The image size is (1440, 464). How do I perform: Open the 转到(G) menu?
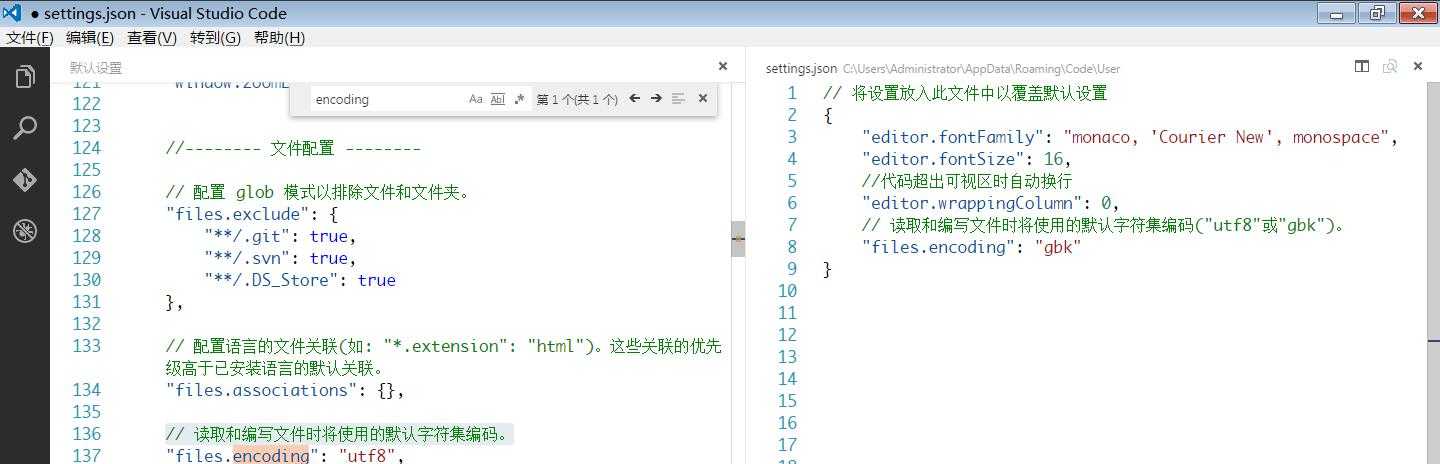(215, 38)
